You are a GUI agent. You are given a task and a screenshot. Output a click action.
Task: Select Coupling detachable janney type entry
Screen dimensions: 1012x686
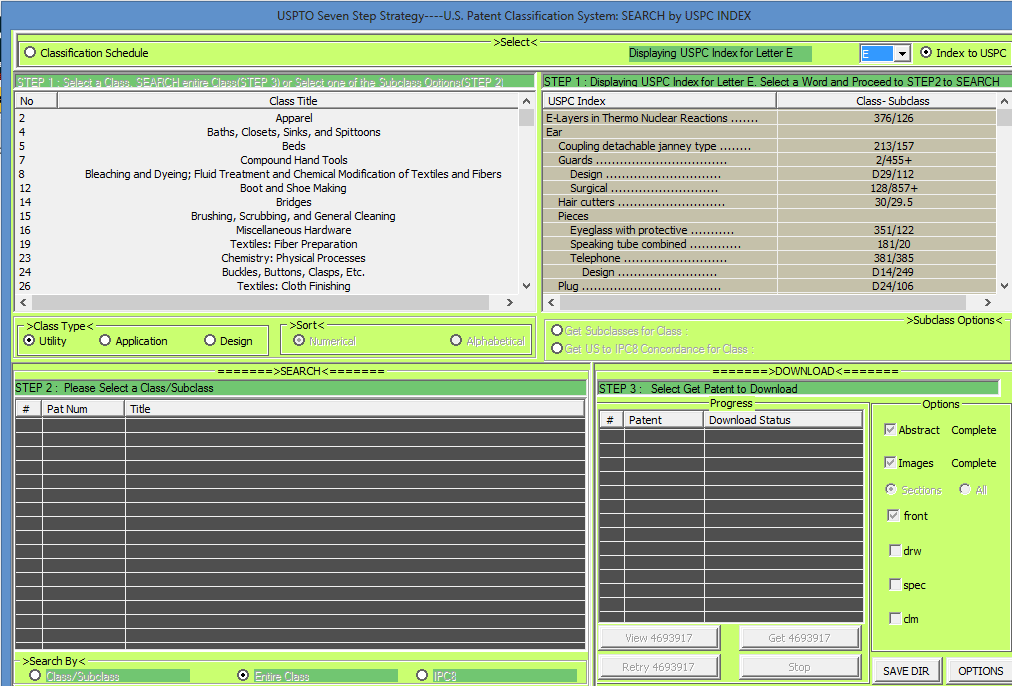[770, 146]
